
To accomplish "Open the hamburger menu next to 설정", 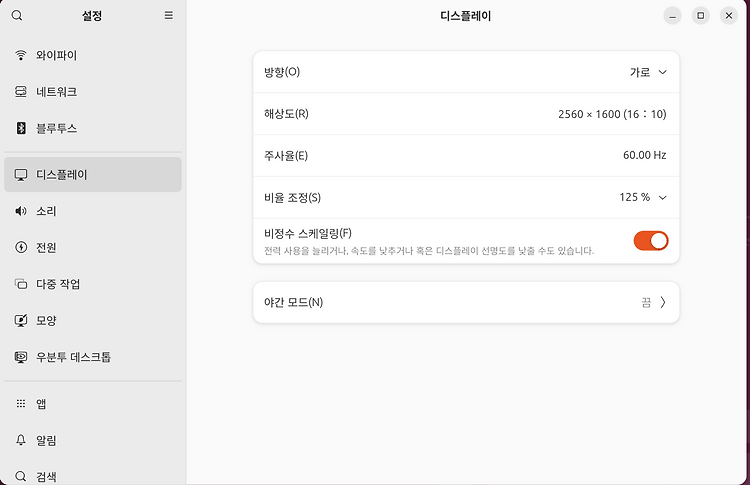I will (169, 15).
